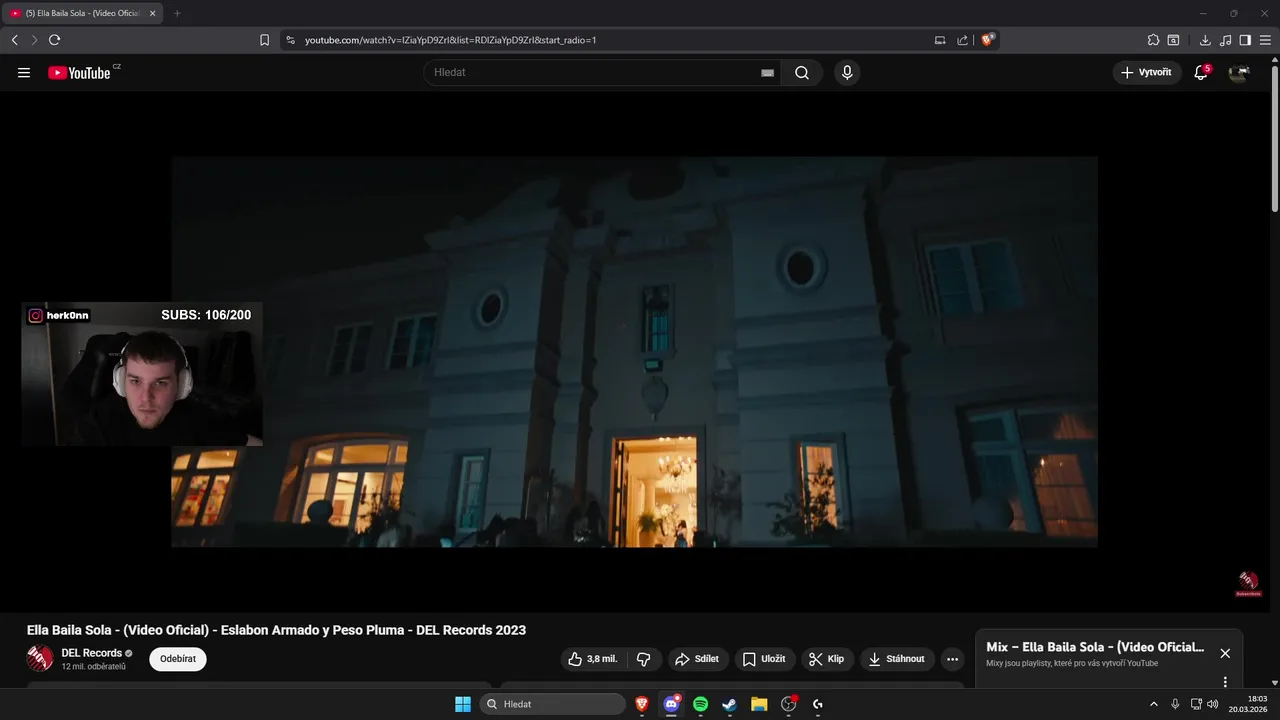The width and height of the screenshot is (1280, 720).
Task: Open YouTube notifications bell
Action: 1201,73
